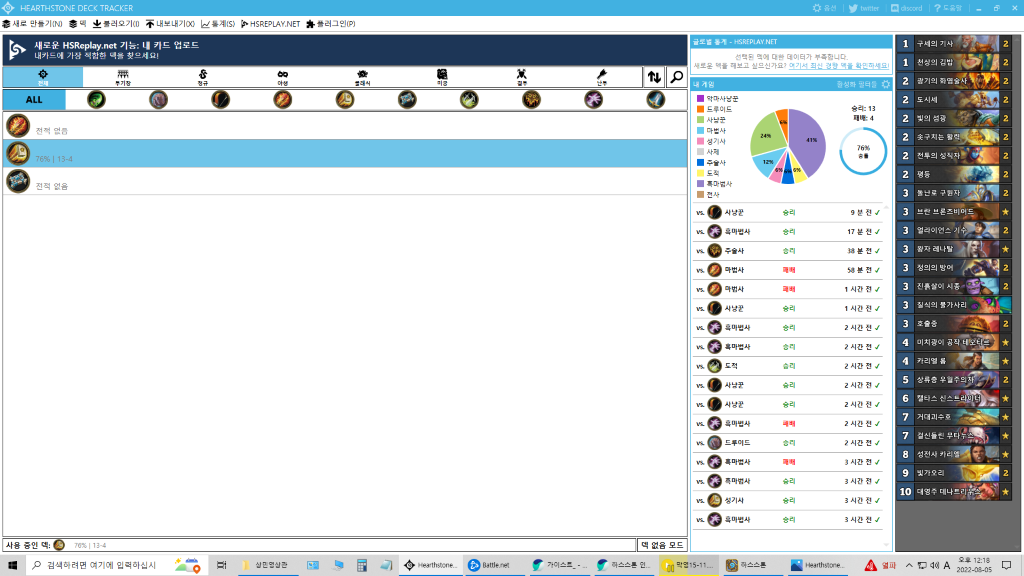Screen dimensions: 1024x576
Task: Open Calculator from the taskbar
Action: 362,565
